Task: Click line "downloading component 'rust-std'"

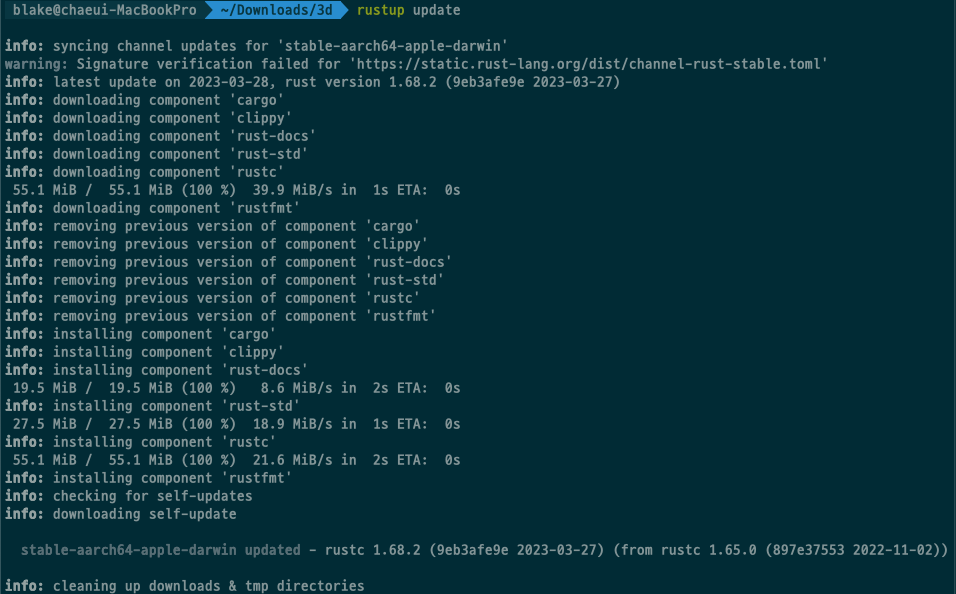Action: 156,154
